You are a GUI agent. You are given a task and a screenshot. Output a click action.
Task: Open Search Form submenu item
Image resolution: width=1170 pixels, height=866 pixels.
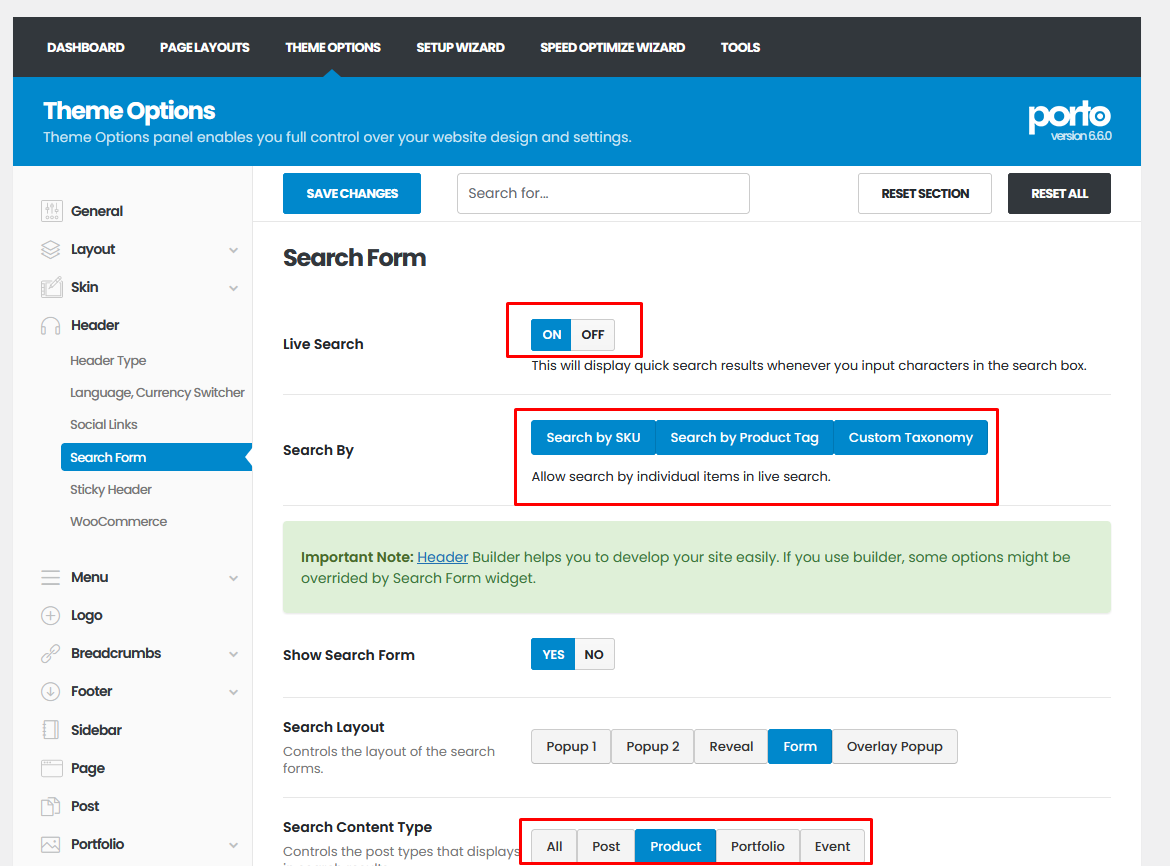pos(156,457)
